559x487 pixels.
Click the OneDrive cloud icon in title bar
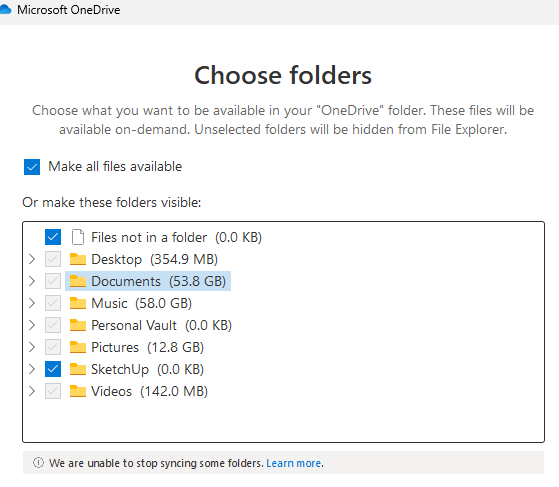point(5,9)
